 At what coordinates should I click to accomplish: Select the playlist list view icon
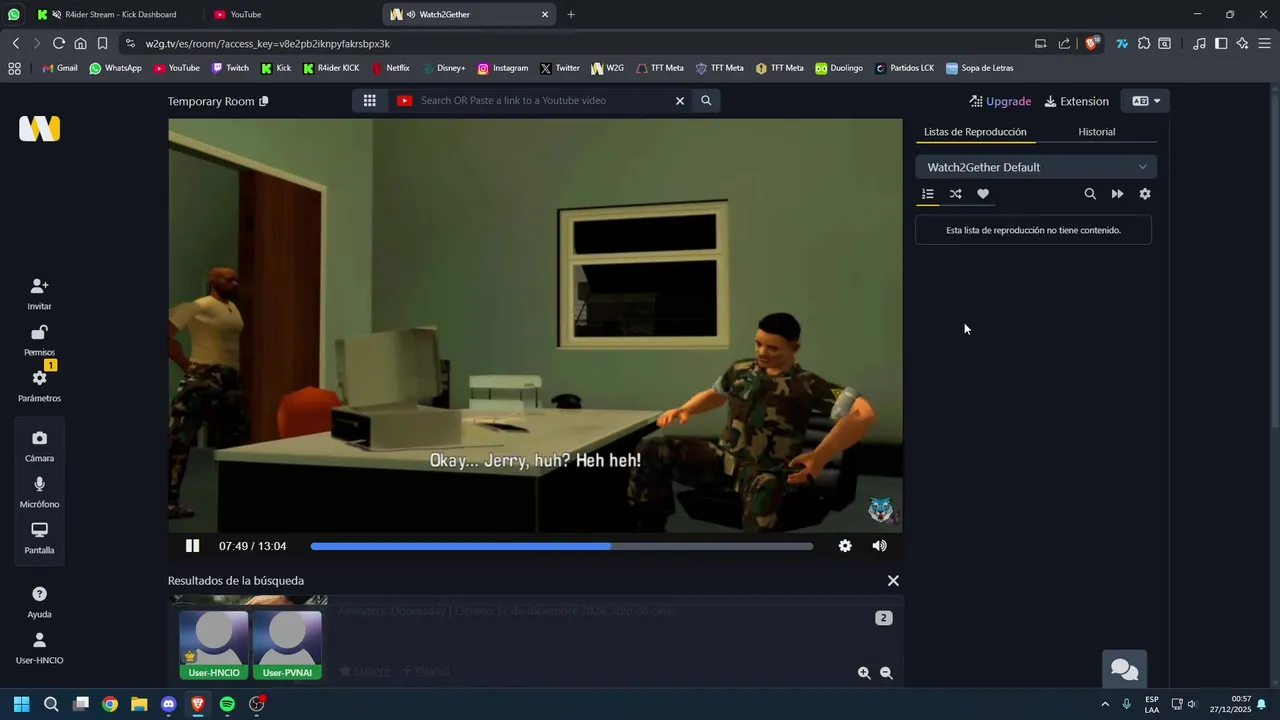click(x=928, y=194)
